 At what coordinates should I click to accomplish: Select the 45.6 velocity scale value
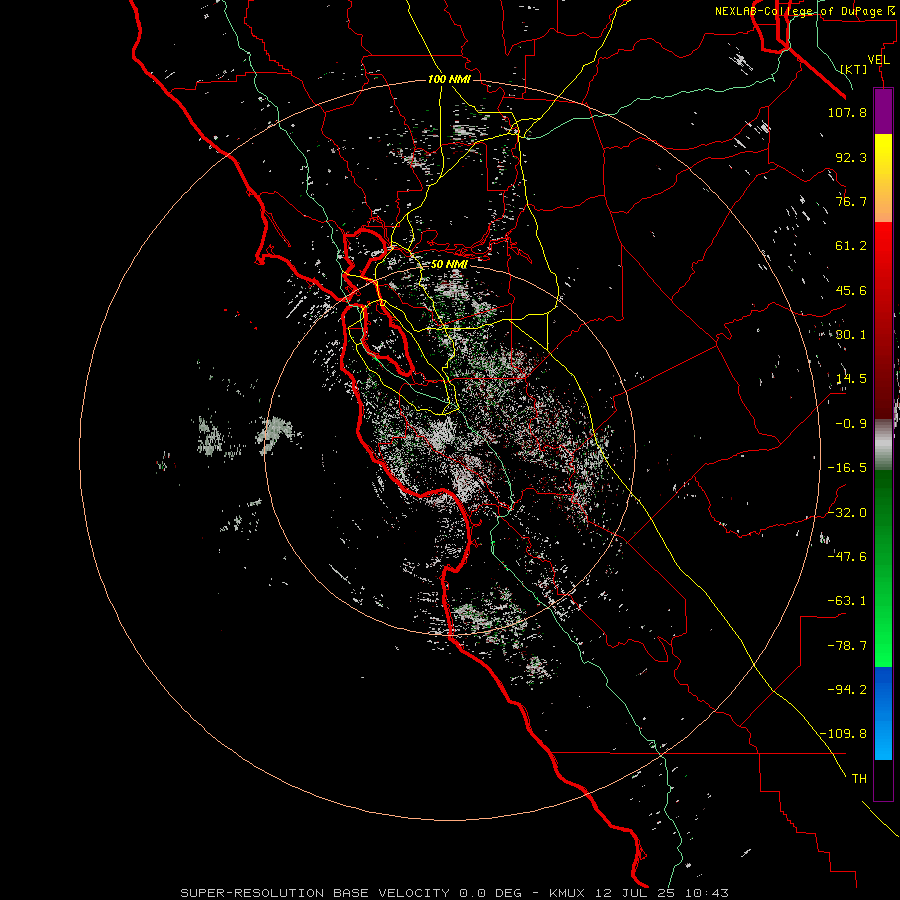point(851,290)
